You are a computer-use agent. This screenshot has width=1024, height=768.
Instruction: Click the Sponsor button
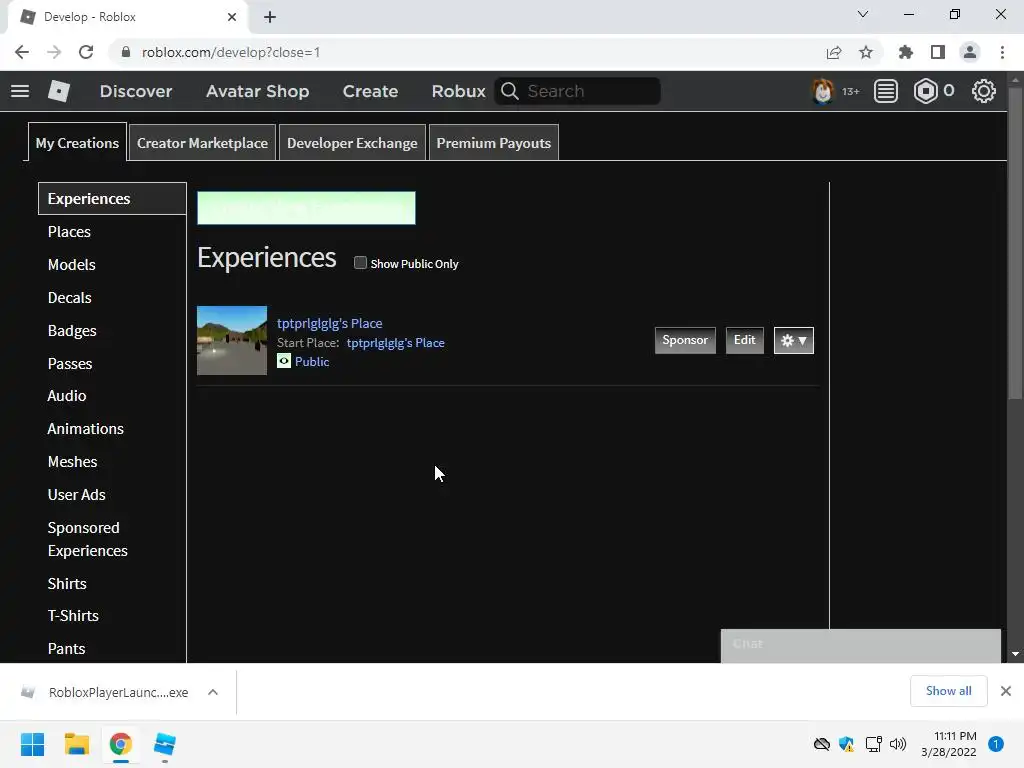685,340
